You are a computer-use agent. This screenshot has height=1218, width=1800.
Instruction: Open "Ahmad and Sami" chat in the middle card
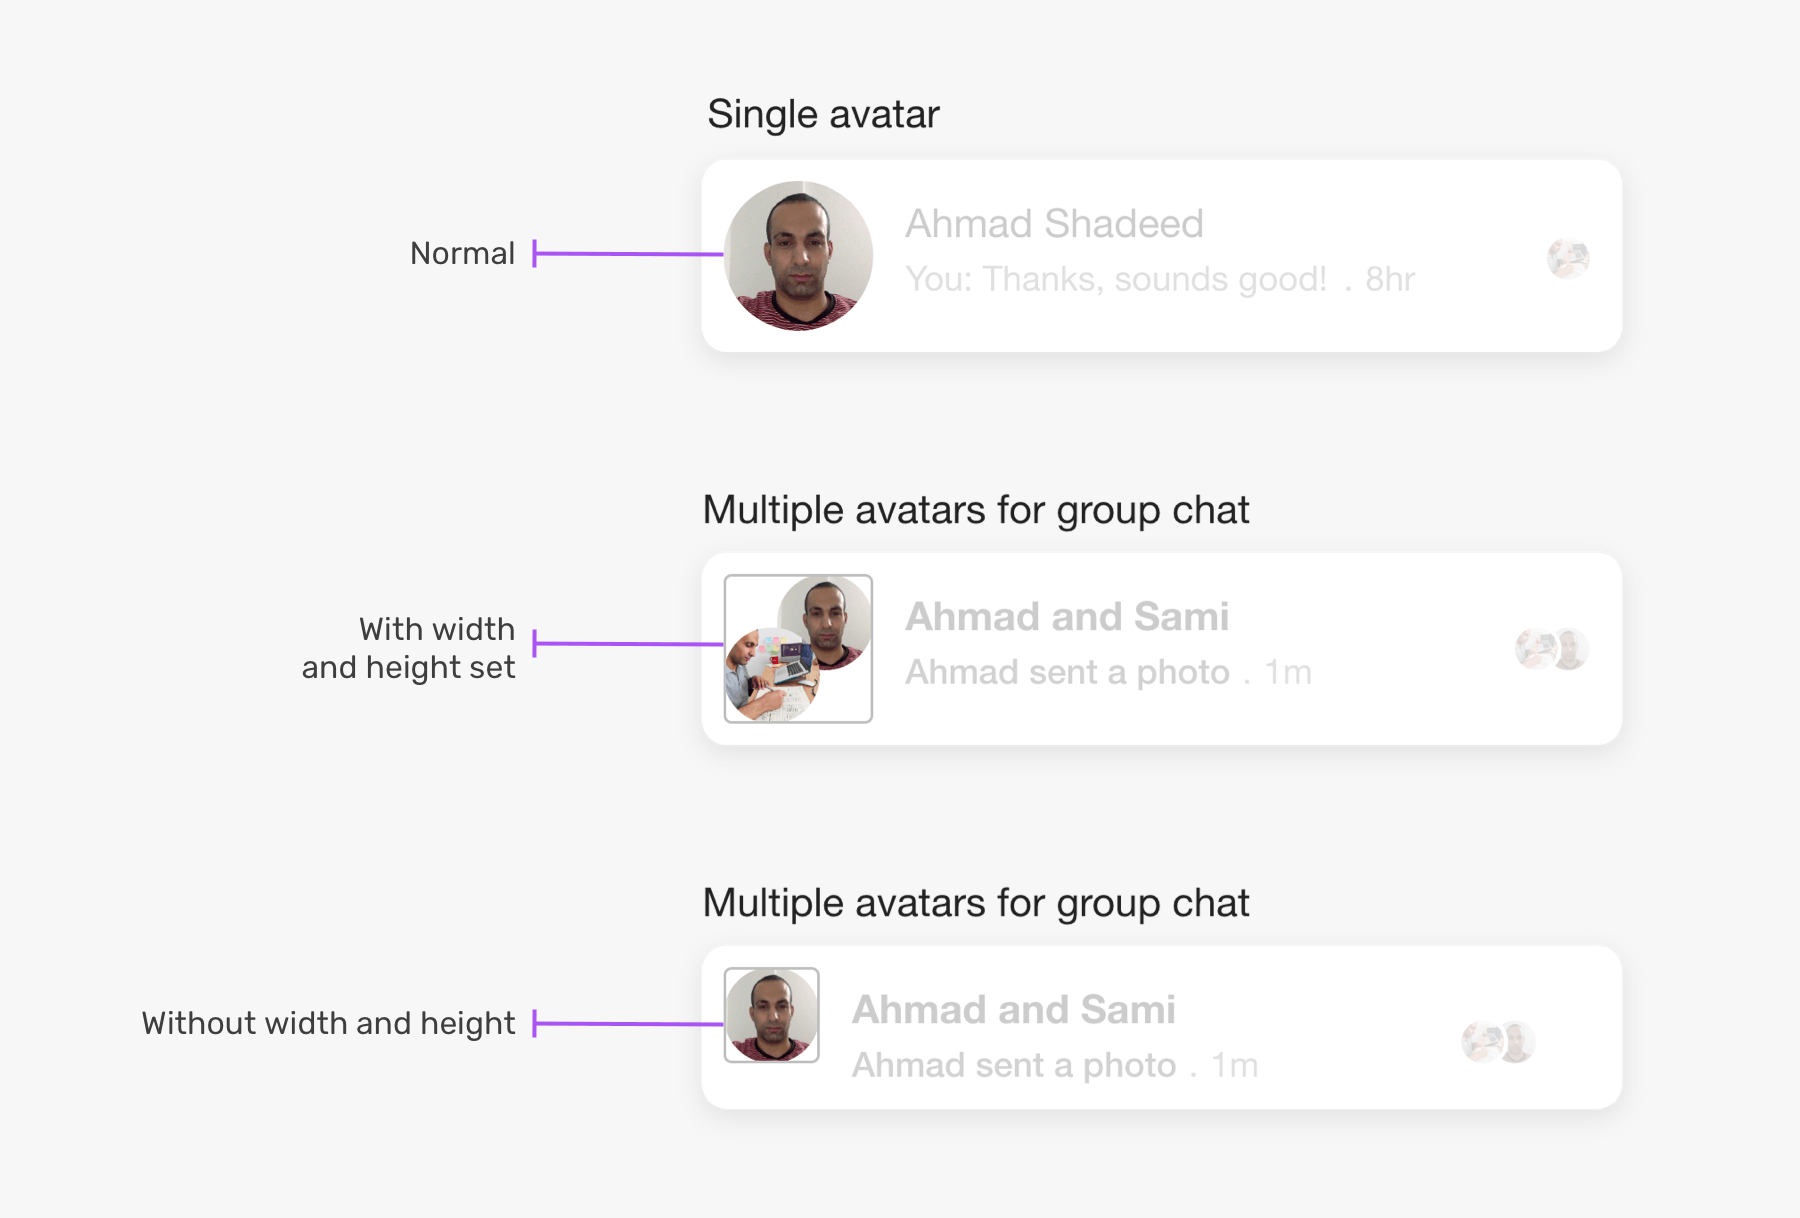(1067, 617)
